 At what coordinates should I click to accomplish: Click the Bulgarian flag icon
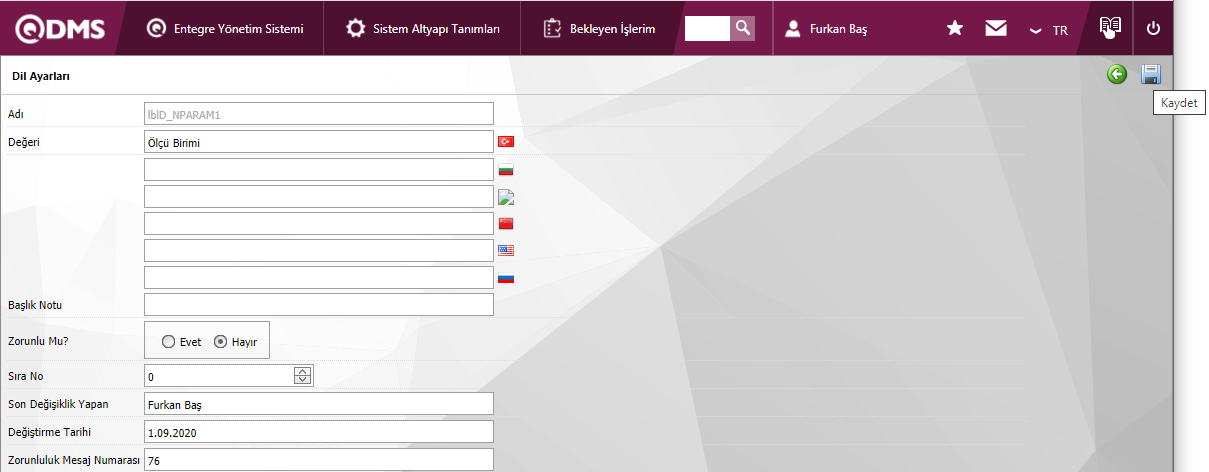tap(506, 170)
